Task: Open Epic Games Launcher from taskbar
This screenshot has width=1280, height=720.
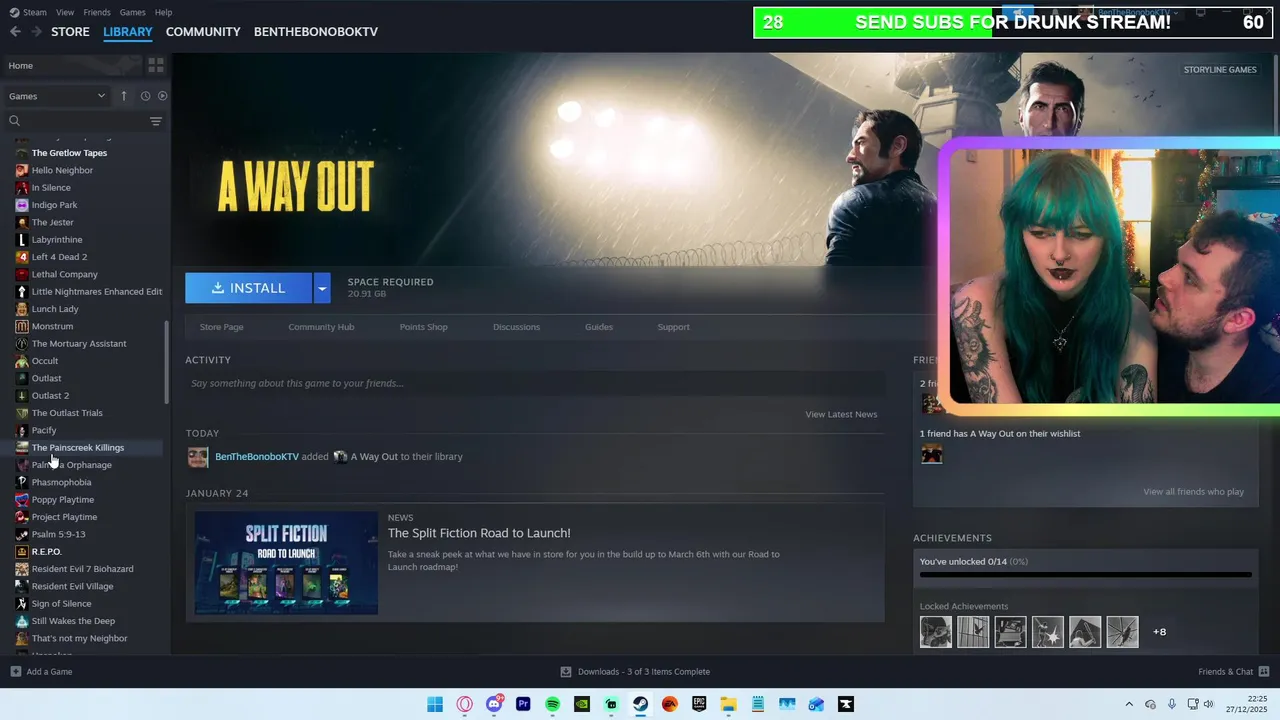Action: tap(699, 704)
